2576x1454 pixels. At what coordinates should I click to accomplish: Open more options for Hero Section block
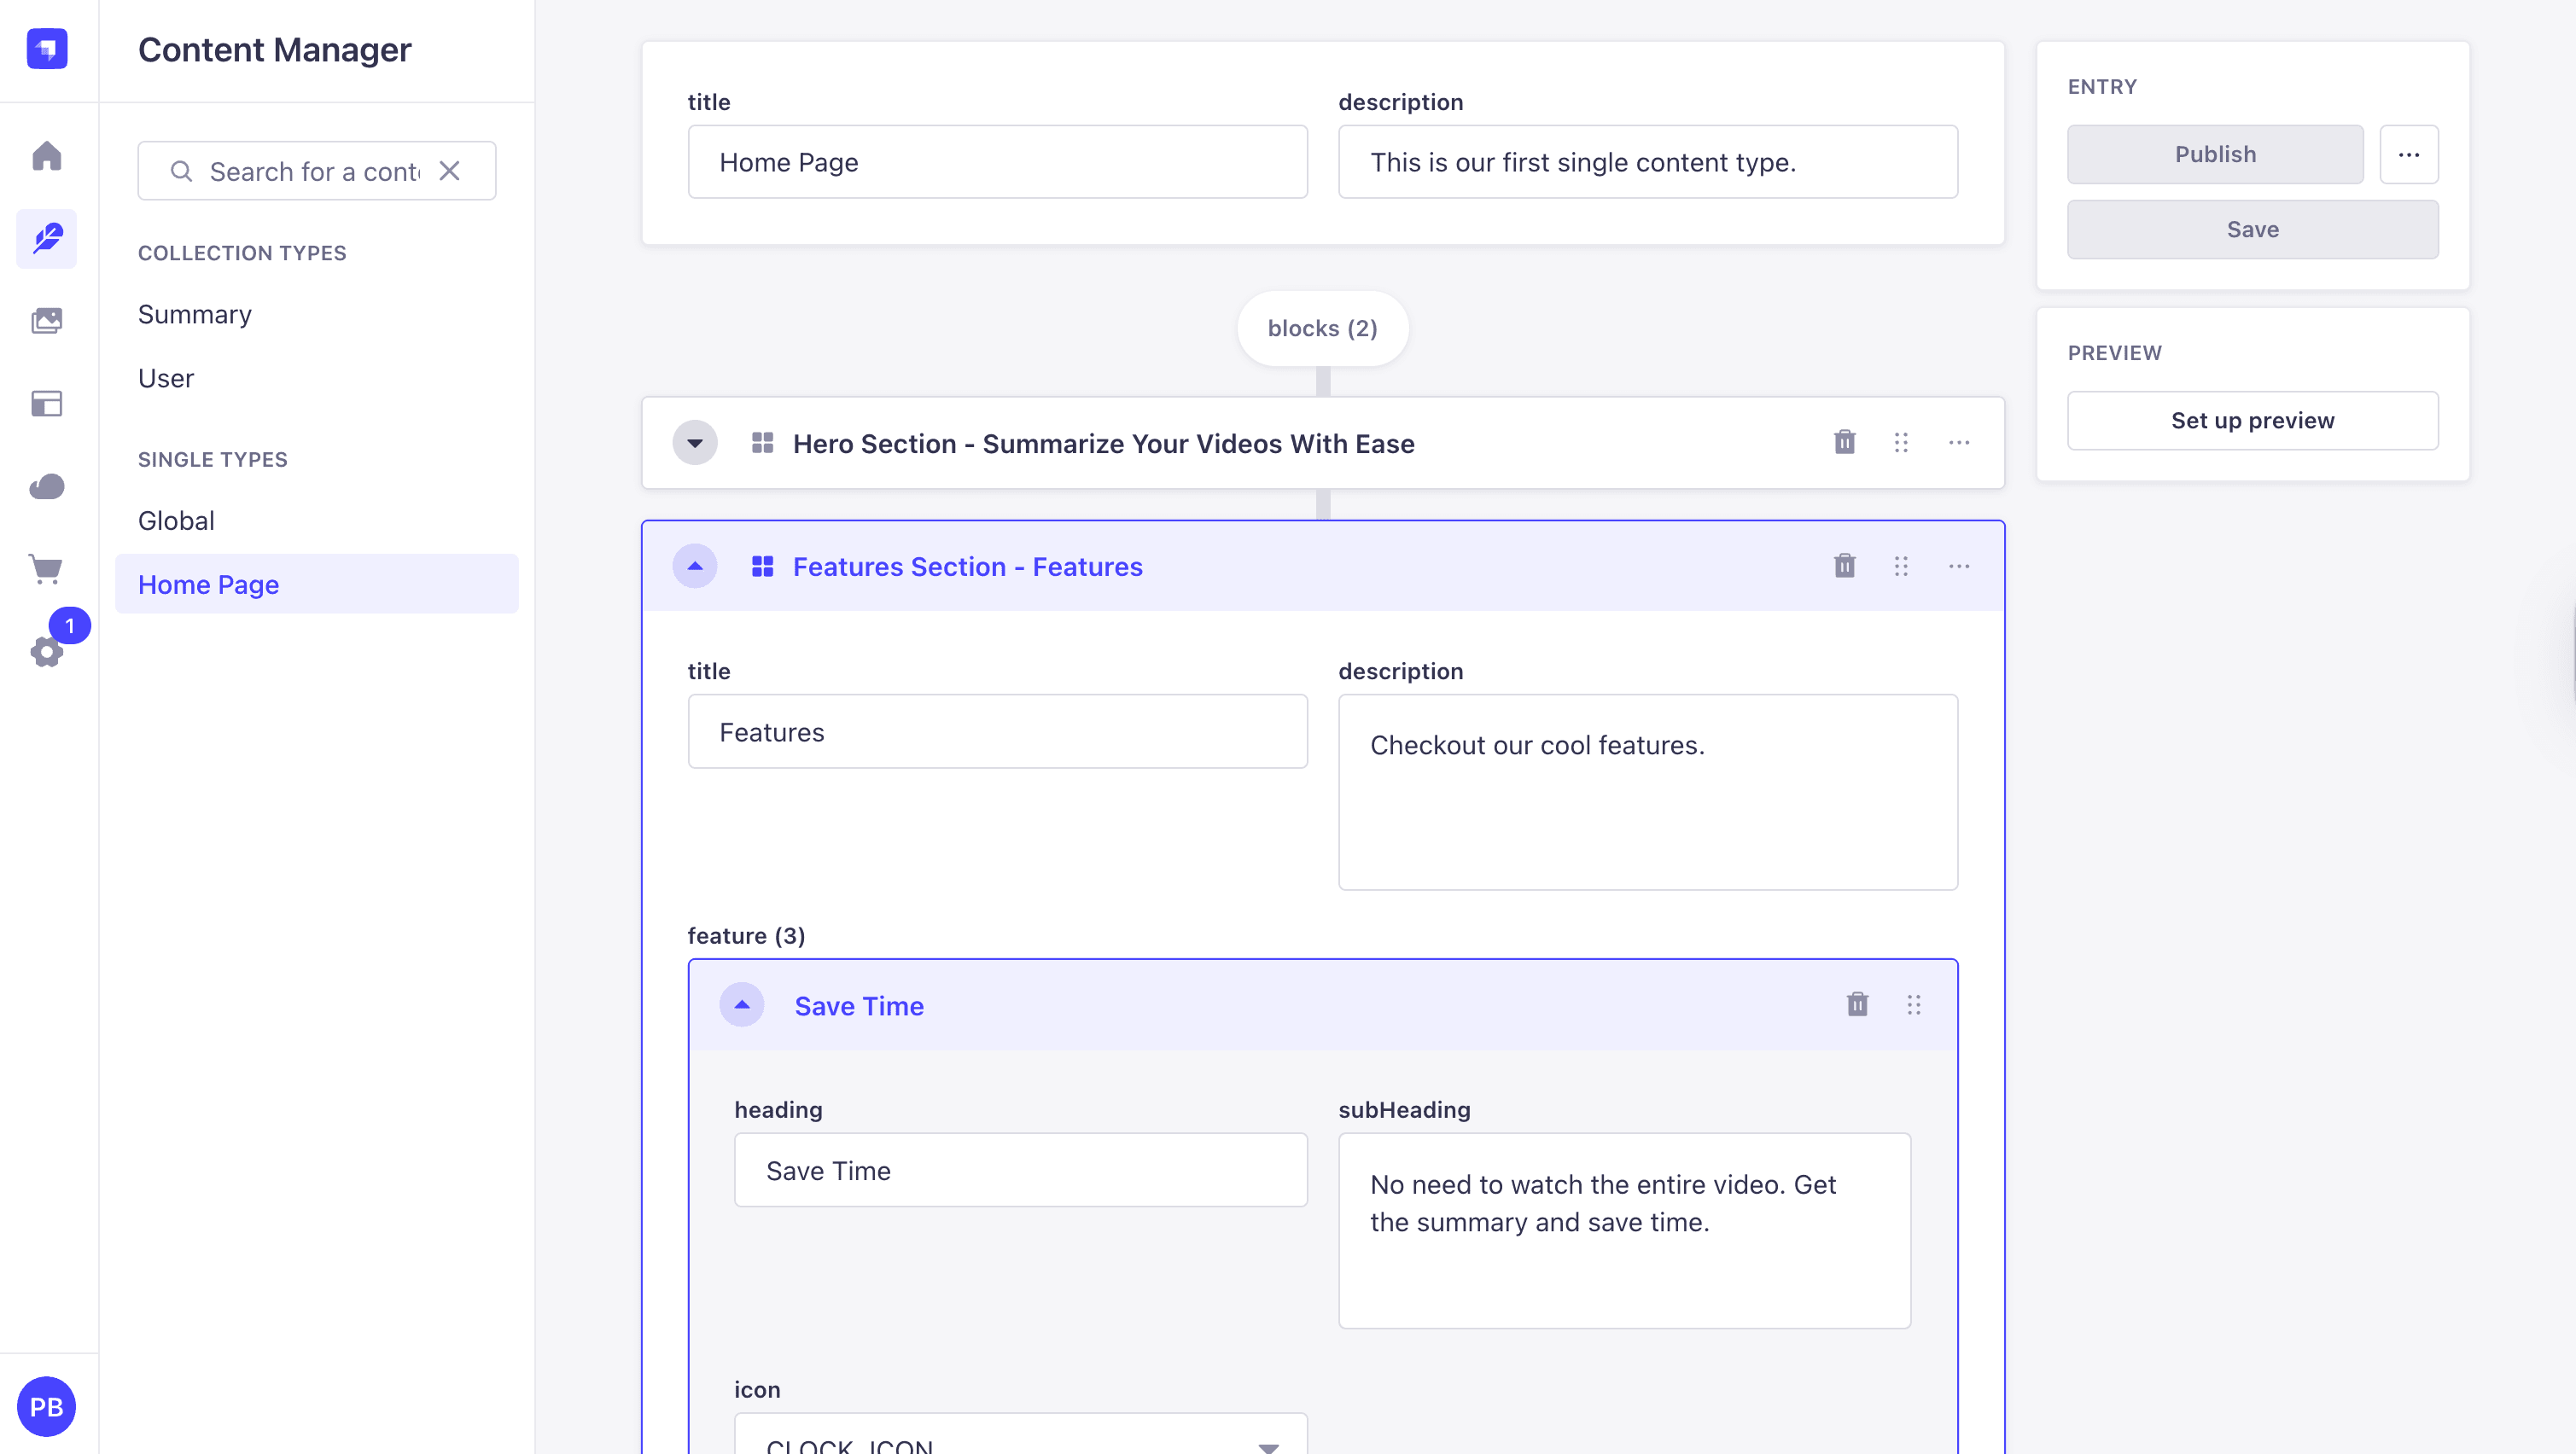[1959, 442]
